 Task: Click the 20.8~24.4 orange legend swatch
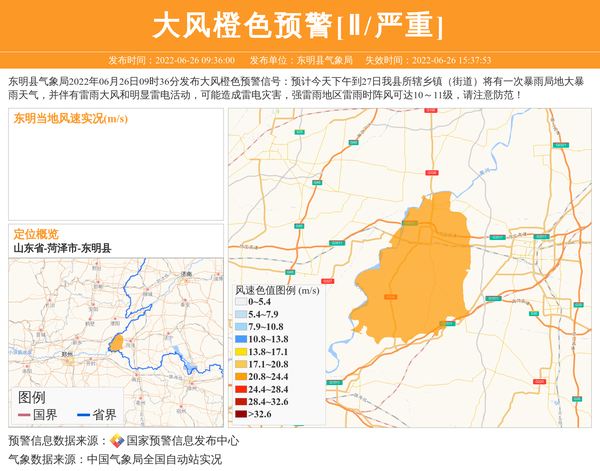click(x=240, y=377)
